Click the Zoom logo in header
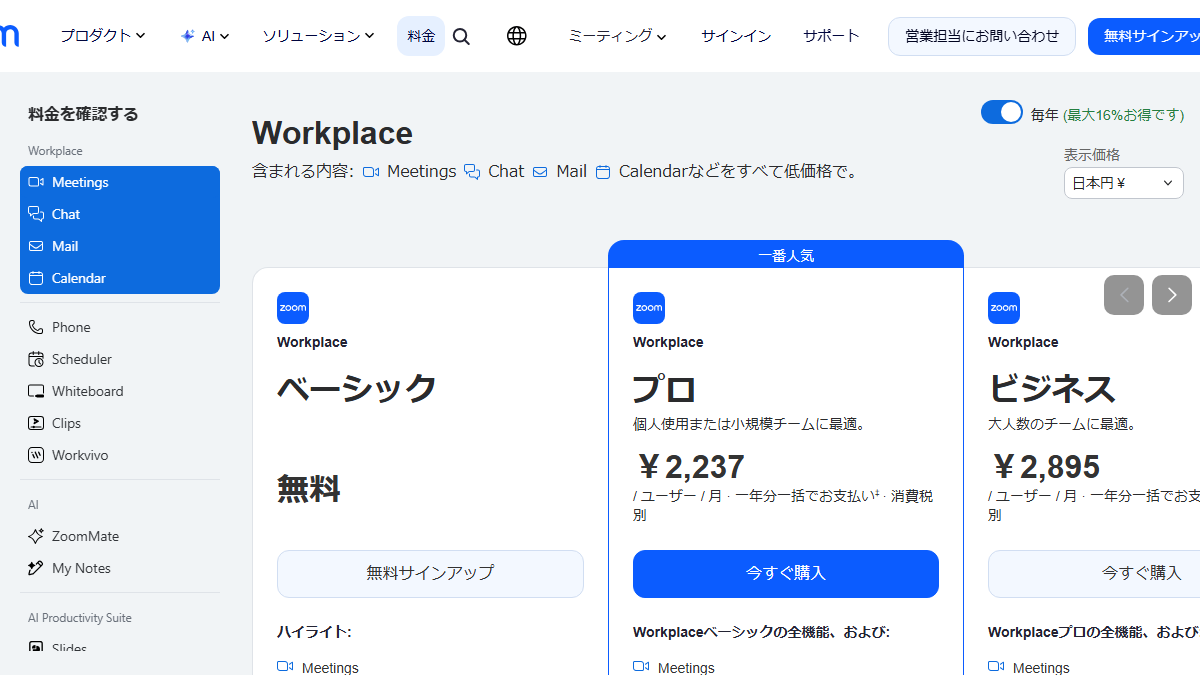This screenshot has height=675, width=1200. 8,36
